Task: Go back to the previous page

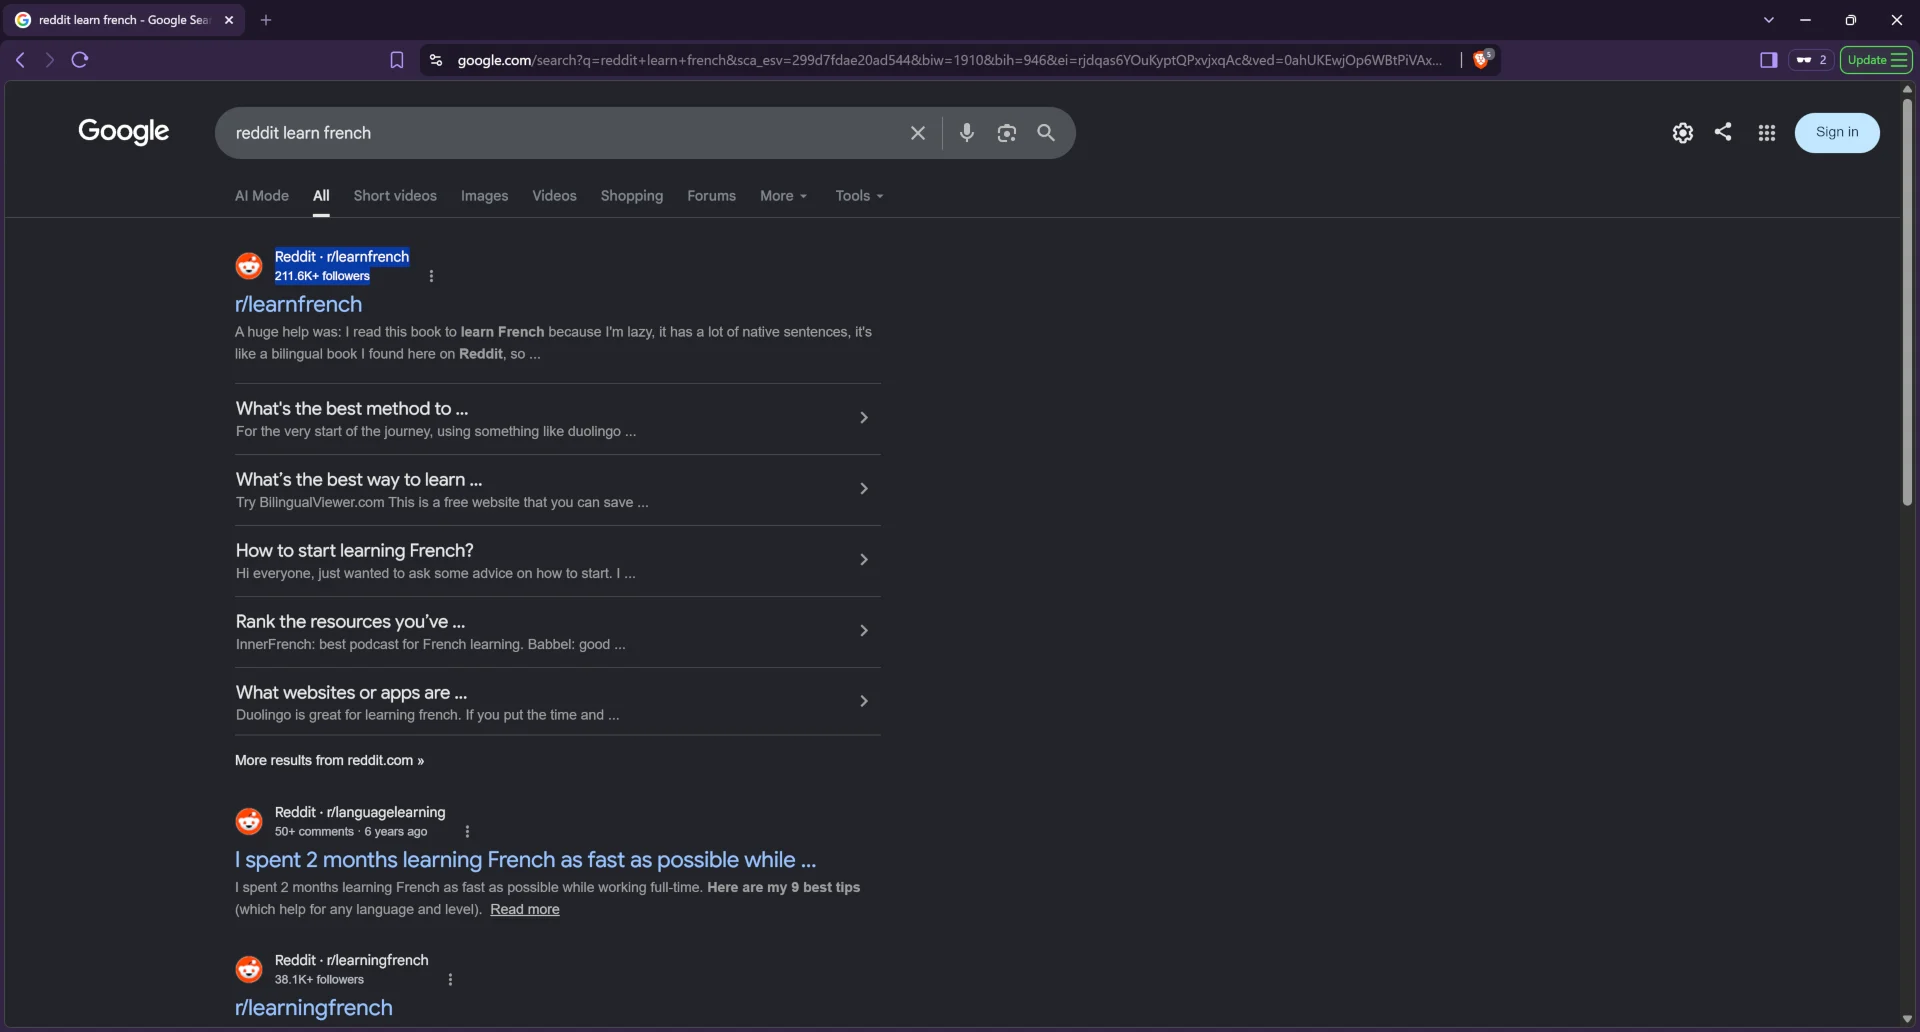Action: coord(21,60)
